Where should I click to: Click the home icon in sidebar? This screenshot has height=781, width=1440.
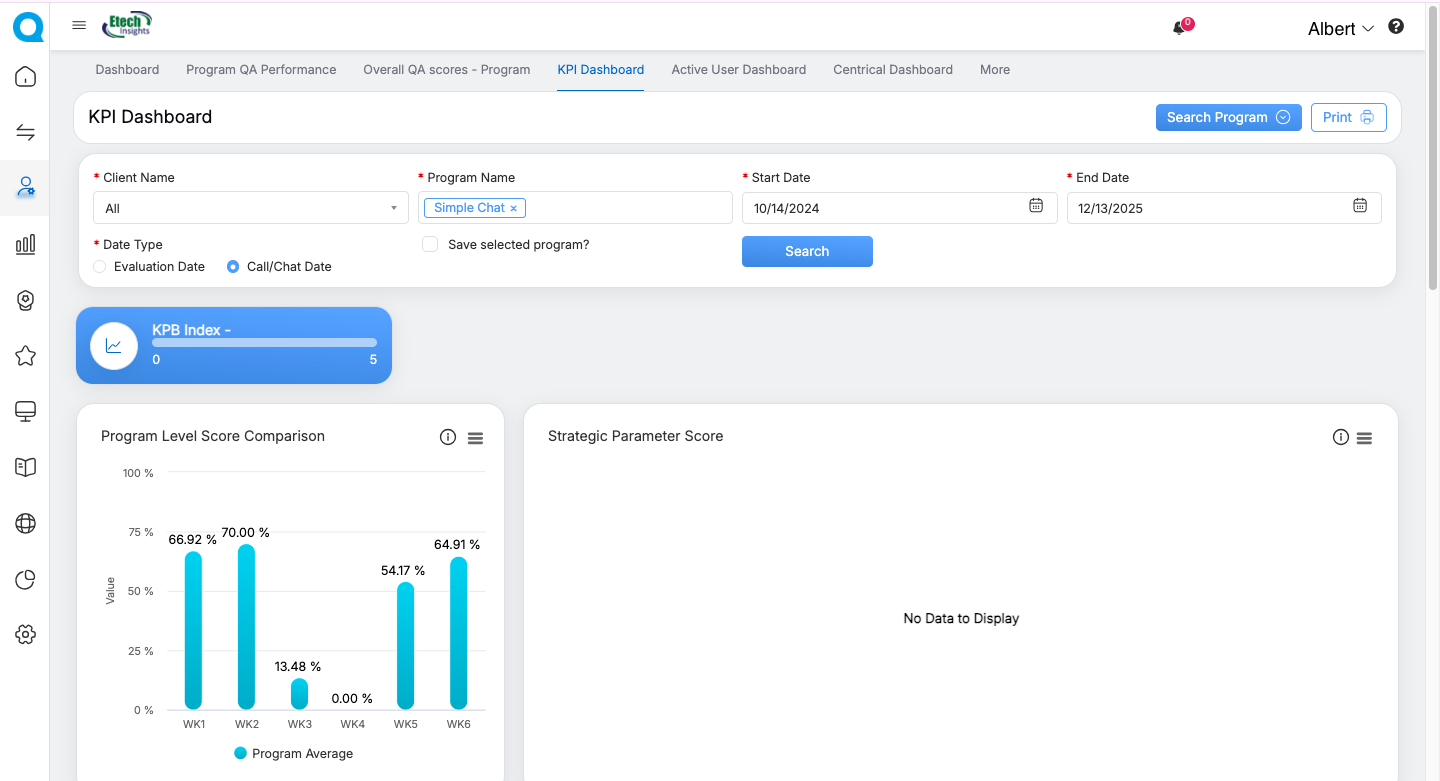coord(26,78)
